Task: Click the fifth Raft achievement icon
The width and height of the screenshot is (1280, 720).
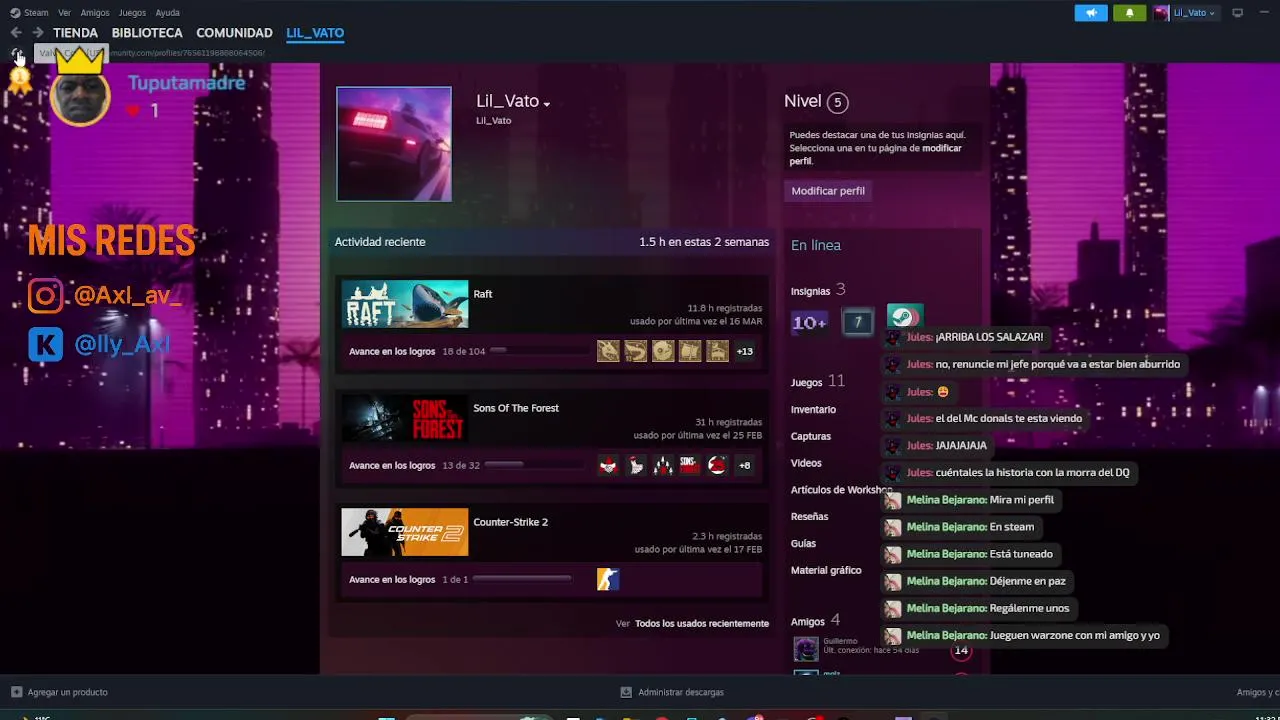Action: 717,351
